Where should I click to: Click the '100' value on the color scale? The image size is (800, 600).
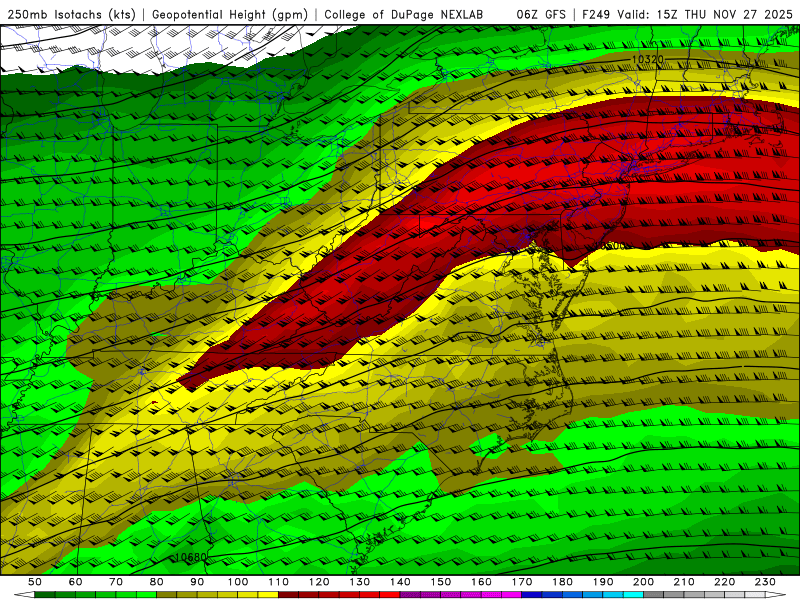pyautogui.click(x=238, y=582)
